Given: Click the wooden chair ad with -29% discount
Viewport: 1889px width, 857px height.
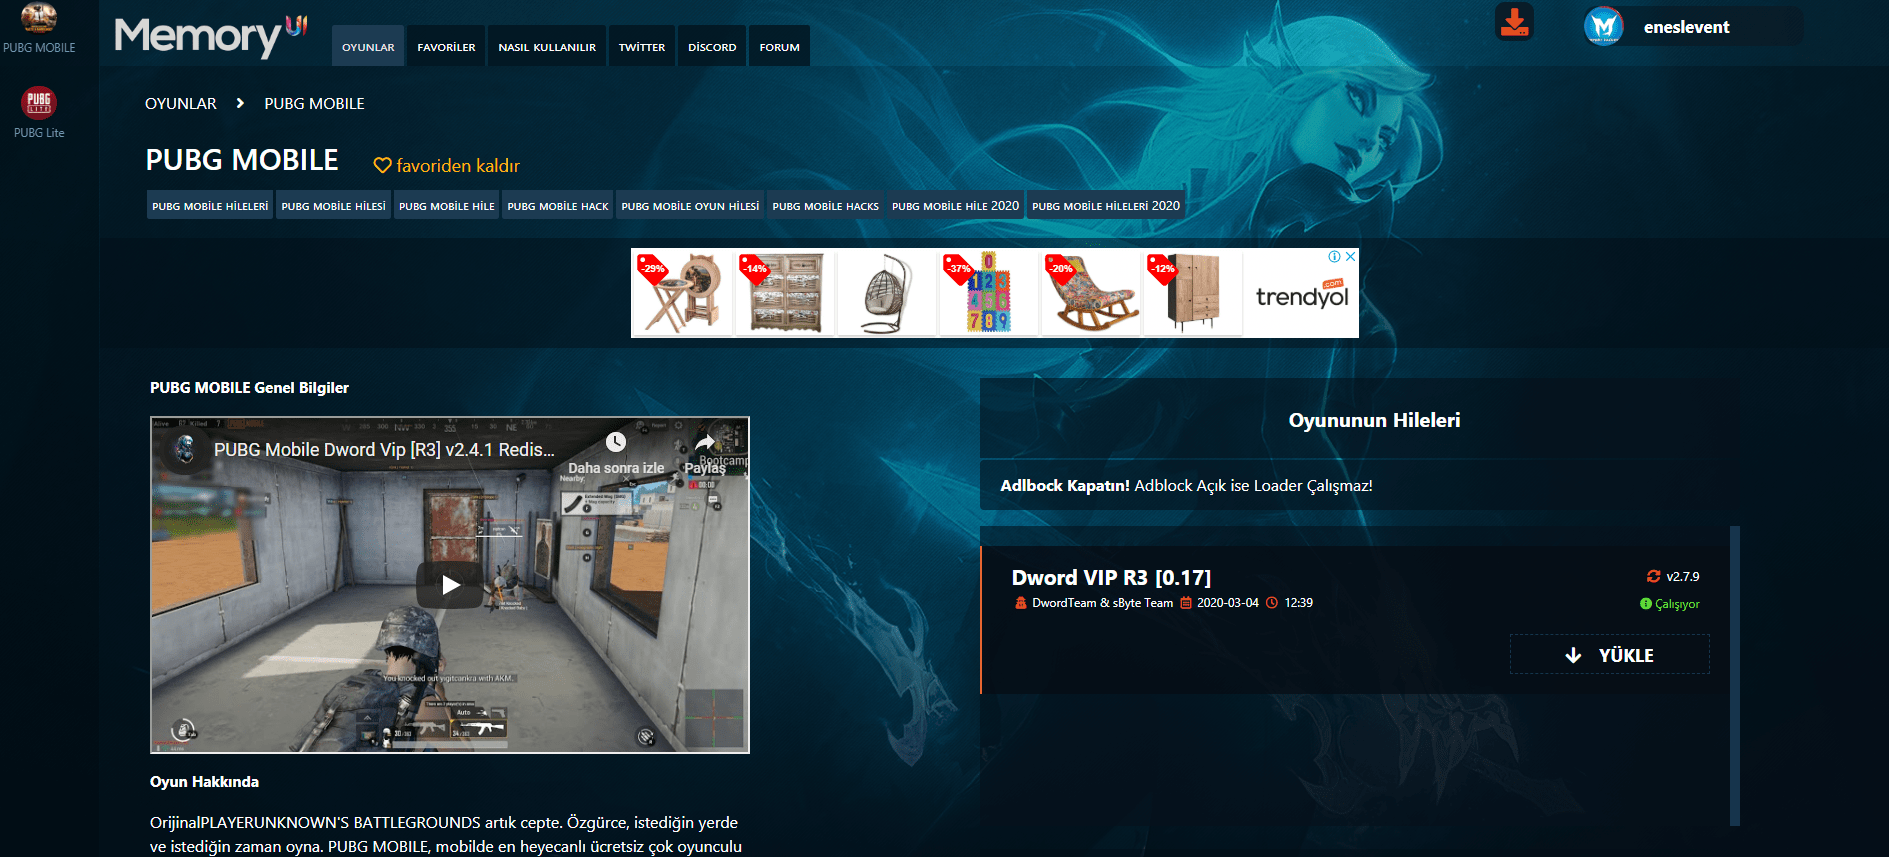Looking at the screenshot, I should tap(683, 293).
